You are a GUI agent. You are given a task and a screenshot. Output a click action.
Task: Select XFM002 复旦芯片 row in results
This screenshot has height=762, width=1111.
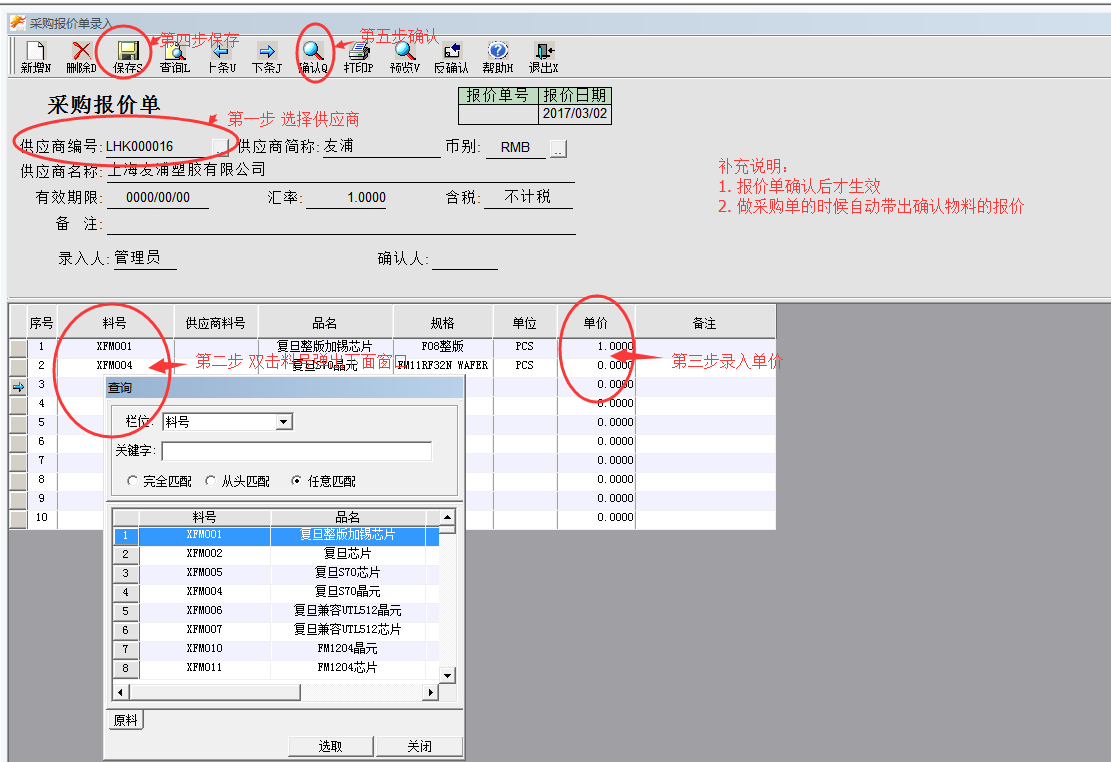click(x=276, y=554)
